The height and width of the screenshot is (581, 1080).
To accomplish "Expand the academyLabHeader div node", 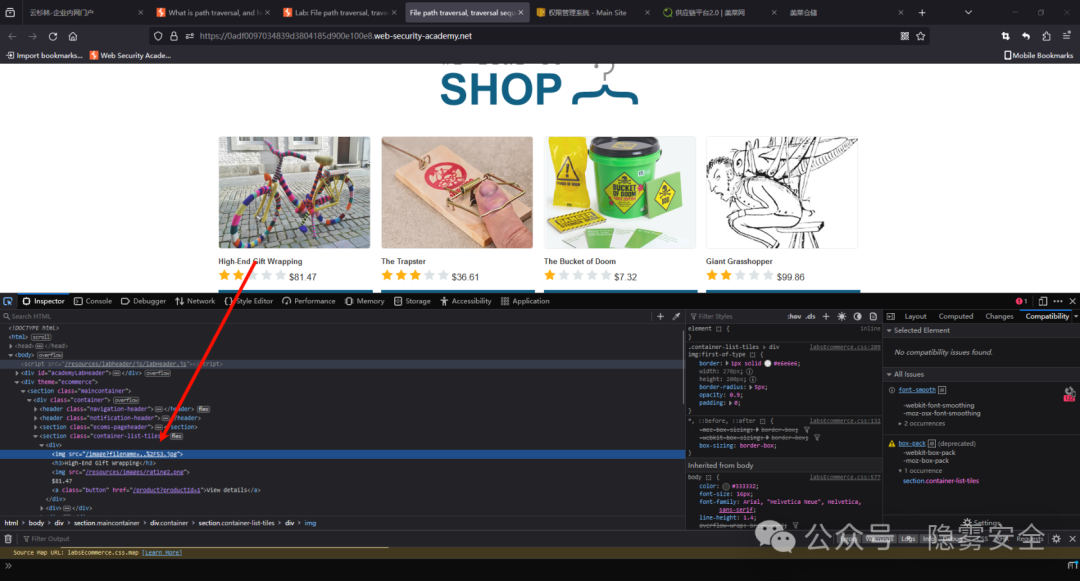I will (x=17, y=373).
